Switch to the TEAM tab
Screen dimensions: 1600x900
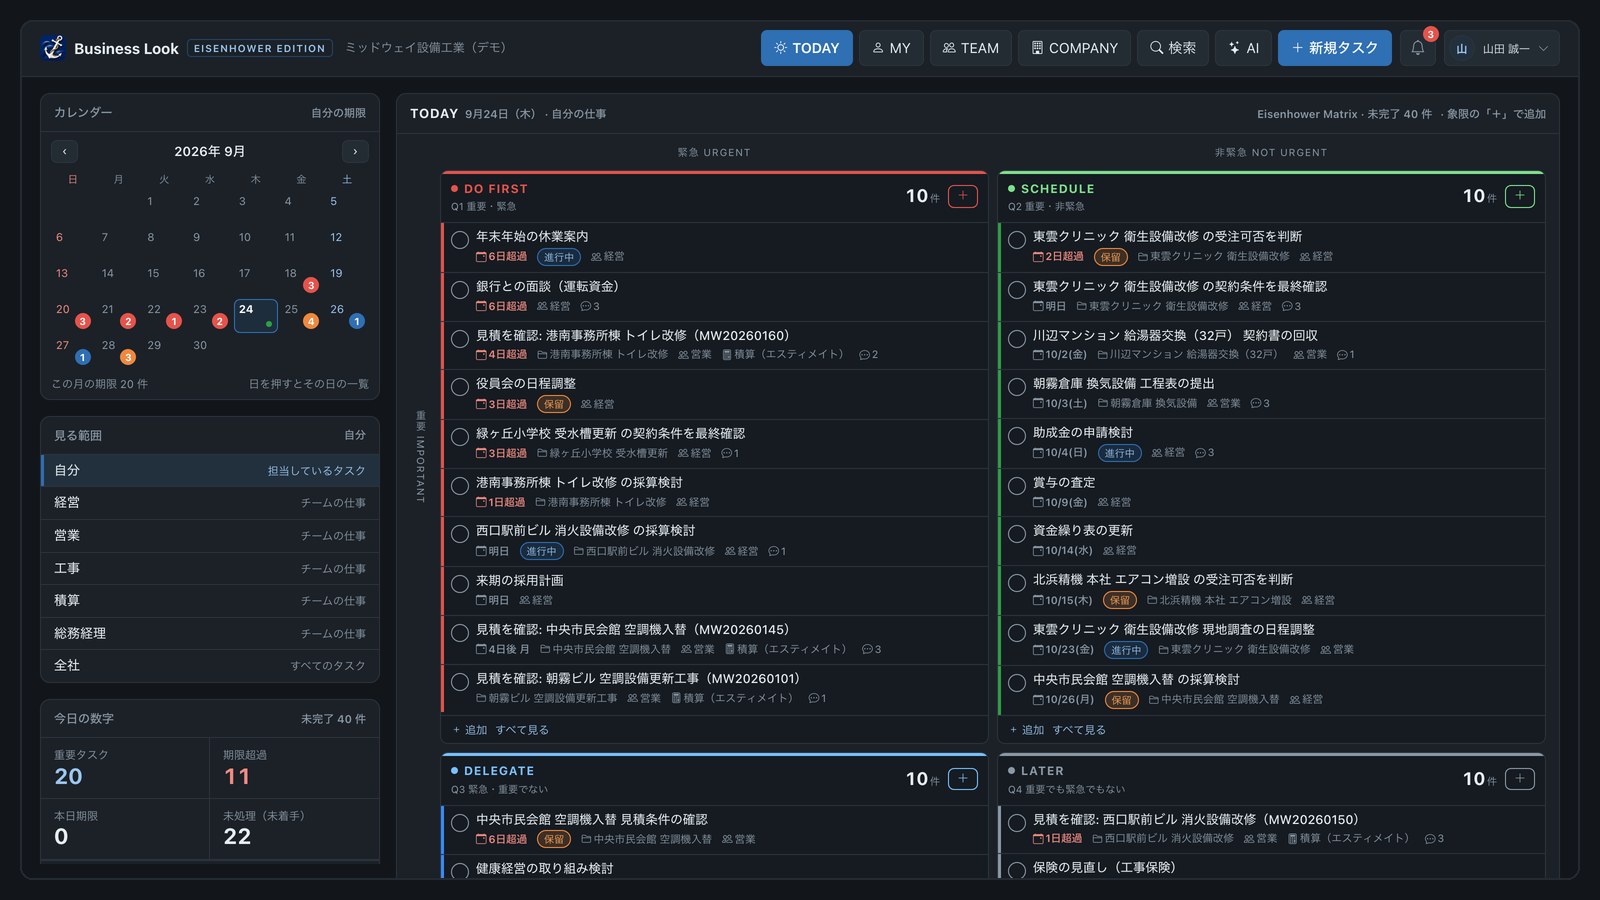[971, 48]
